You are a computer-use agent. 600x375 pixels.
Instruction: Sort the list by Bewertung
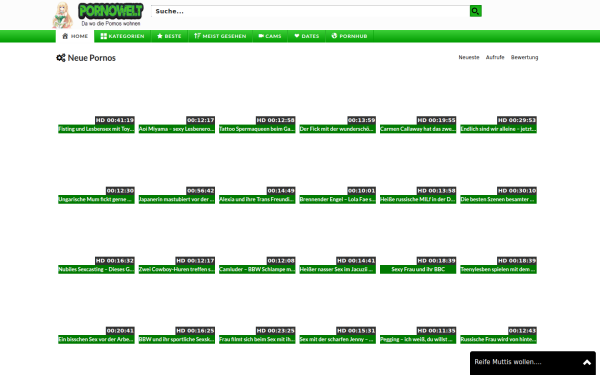(x=524, y=57)
